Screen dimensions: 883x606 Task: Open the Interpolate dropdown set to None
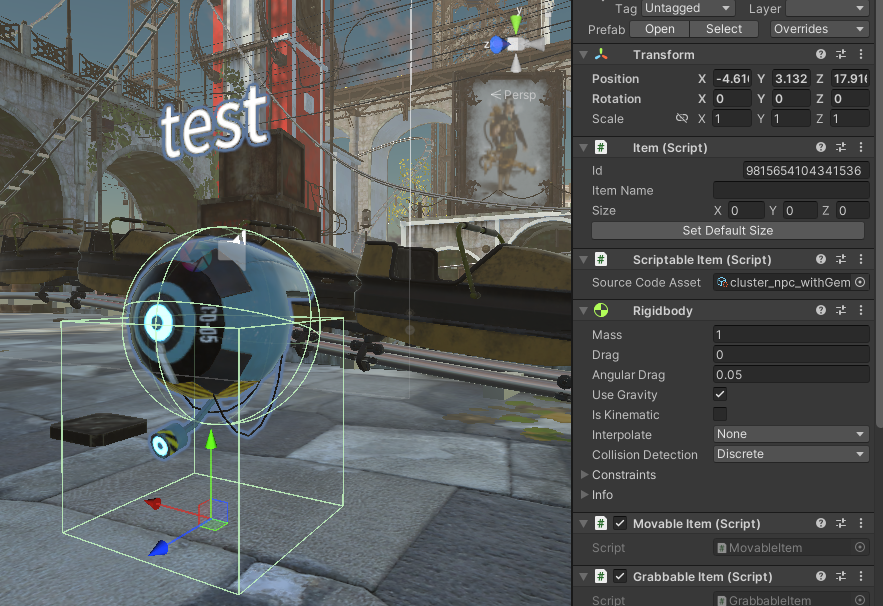coord(791,434)
